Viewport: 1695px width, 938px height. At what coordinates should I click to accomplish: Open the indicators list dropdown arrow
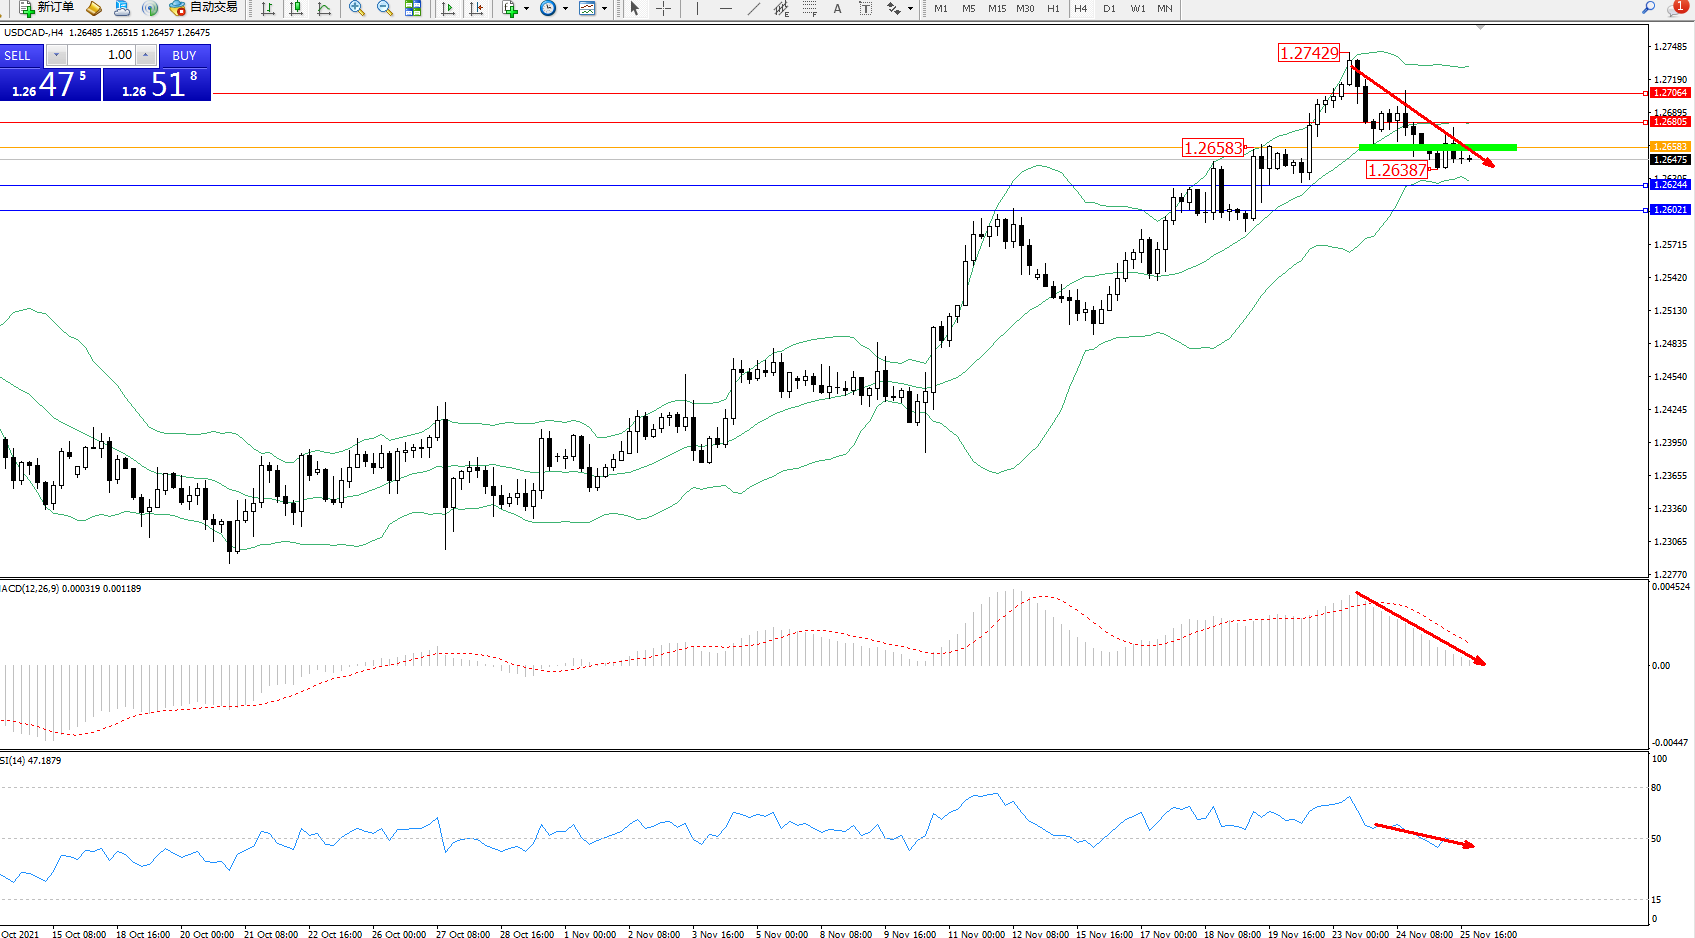[x=526, y=8]
